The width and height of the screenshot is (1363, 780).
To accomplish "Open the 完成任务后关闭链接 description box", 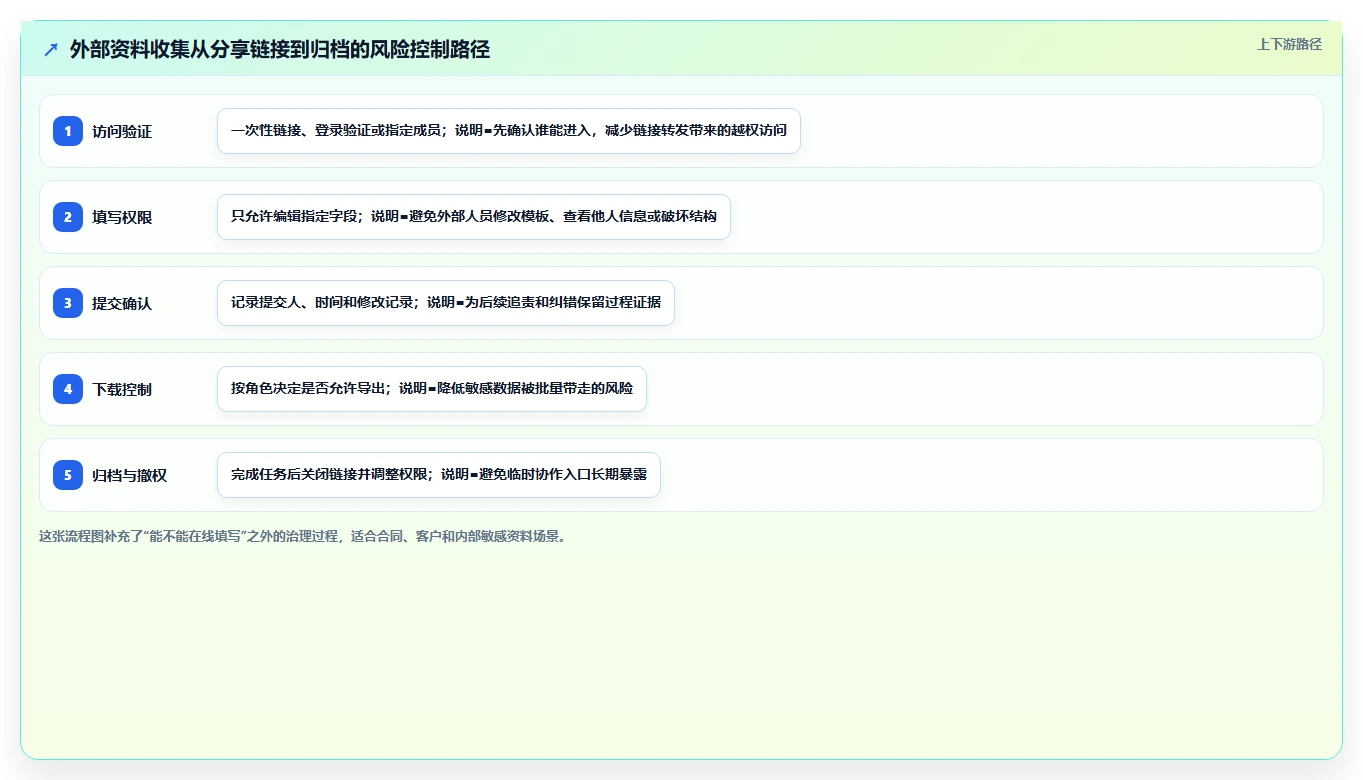I will click(x=439, y=475).
